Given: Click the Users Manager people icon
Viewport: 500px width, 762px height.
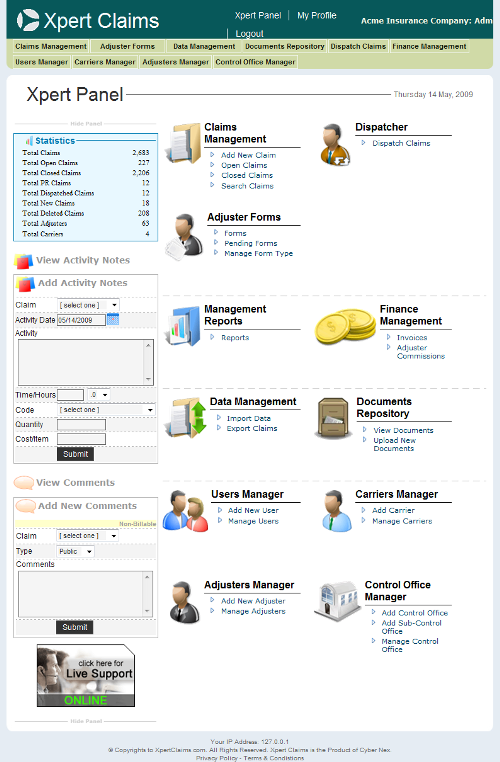Looking at the screenshot, I should tap(185, 511).
